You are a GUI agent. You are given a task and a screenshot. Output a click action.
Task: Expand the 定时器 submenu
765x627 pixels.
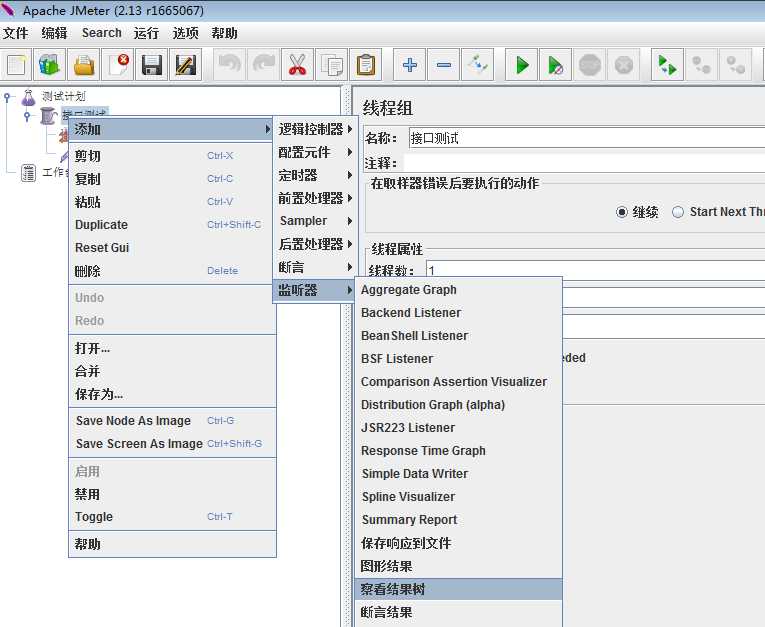tap(316, 175)
